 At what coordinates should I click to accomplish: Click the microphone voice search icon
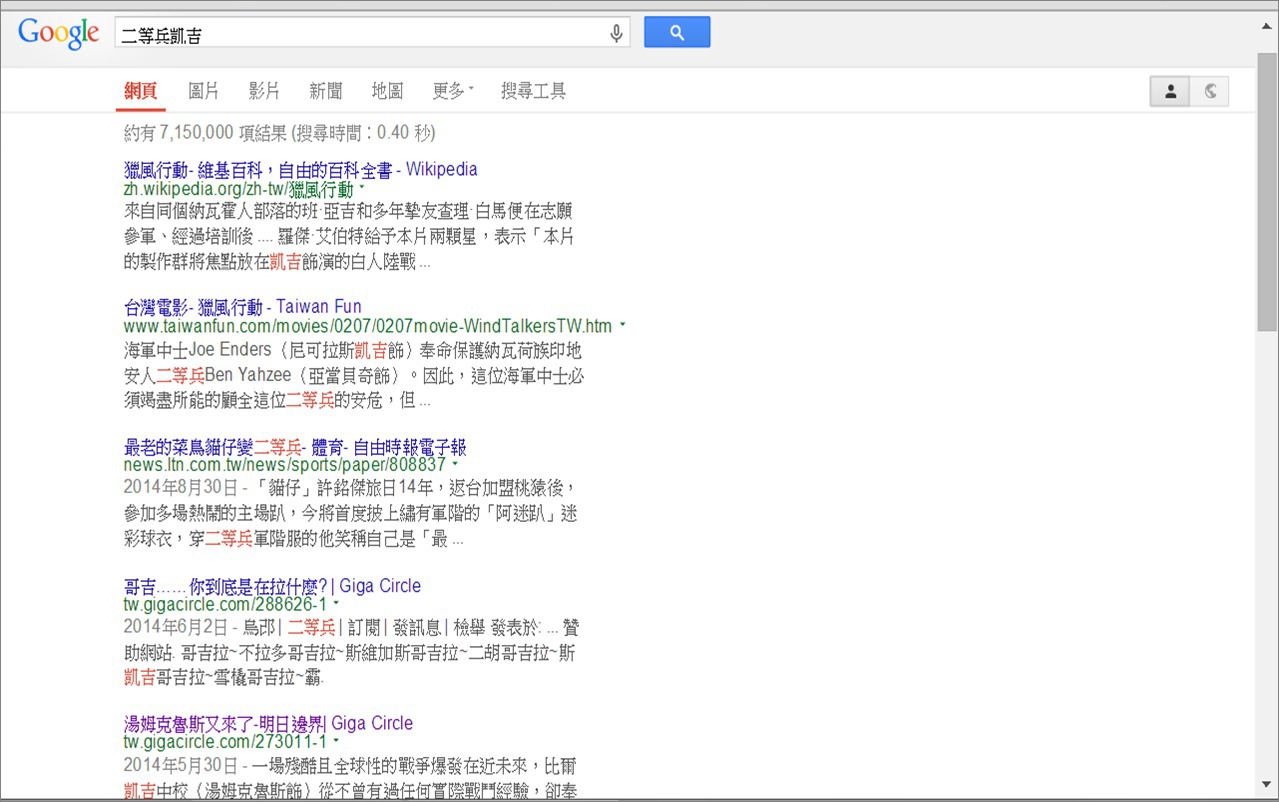616,33
